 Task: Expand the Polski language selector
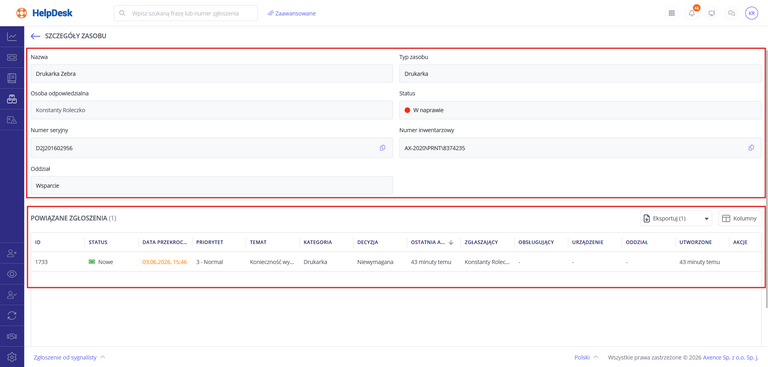point(586,357)
